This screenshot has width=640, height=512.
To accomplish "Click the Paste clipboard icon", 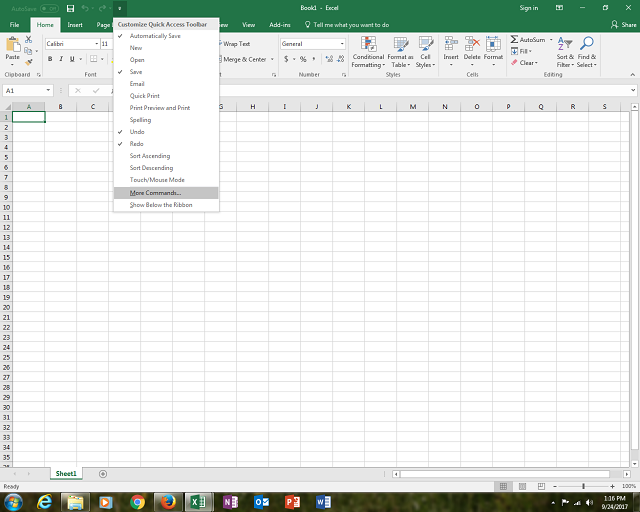I will point(13,45).
